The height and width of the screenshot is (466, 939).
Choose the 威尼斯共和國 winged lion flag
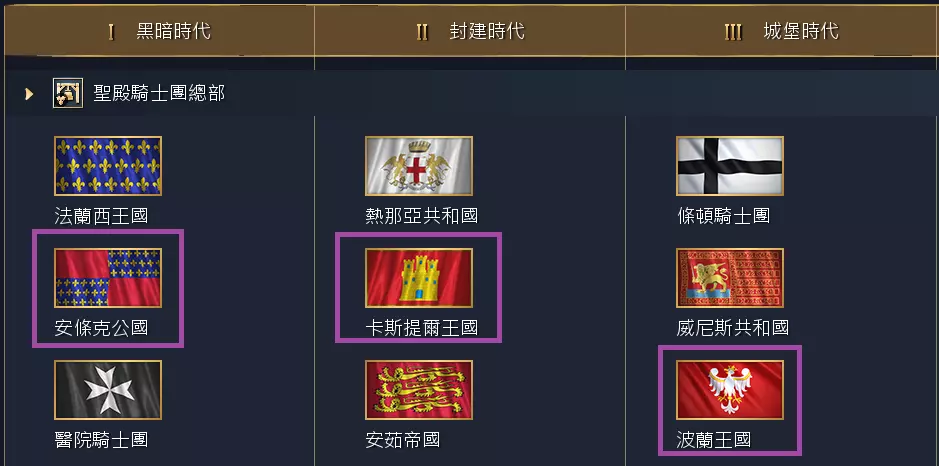730,278
